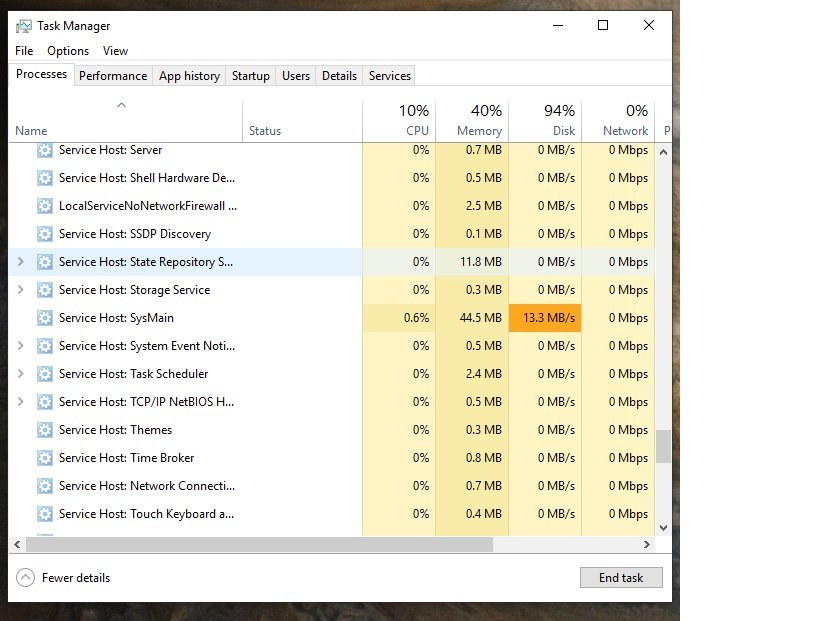This screenshot has width=819, height=621.
Task: Expand Service Host: TCP/IP NetBIOS Helper
Action: pyautogui.click(x=20, y=402)
